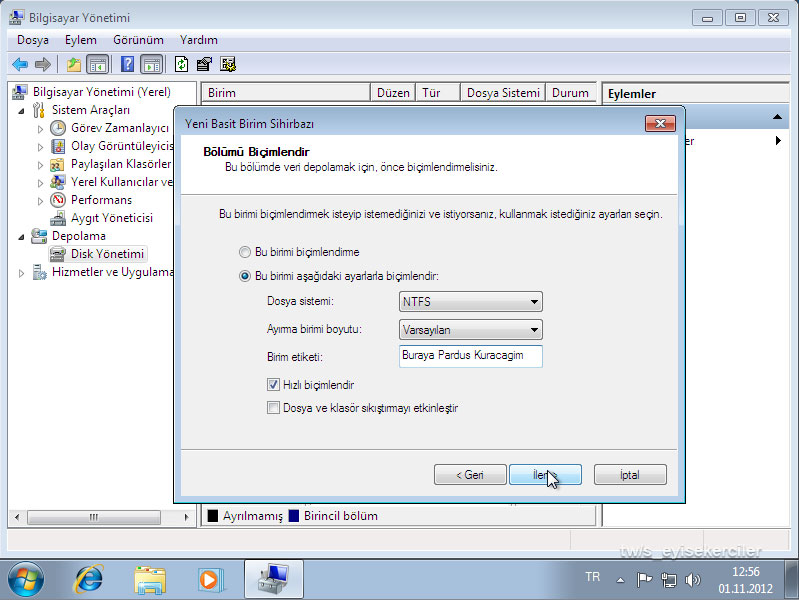Screen dimensions: 799x600
Task: Open the Görünüm menu
Action: 138,40
